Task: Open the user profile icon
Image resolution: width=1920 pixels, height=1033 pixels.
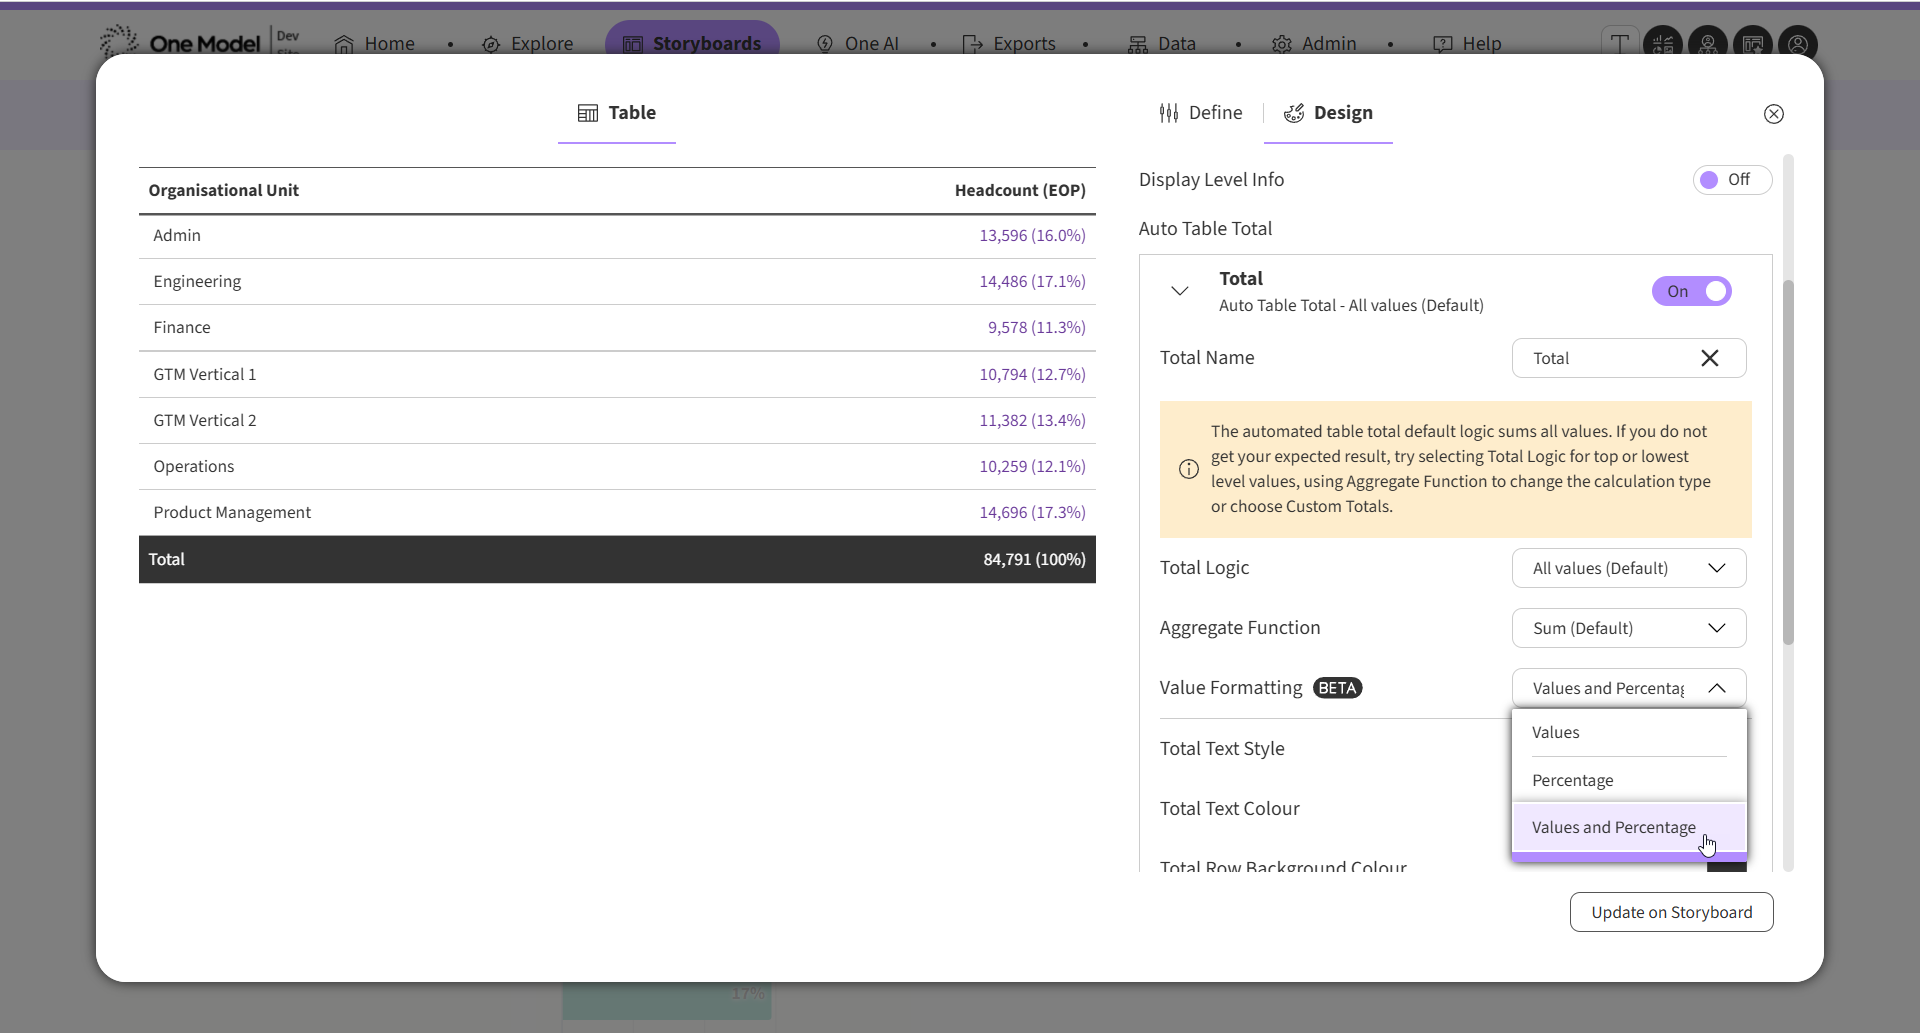Action: 1797,44
